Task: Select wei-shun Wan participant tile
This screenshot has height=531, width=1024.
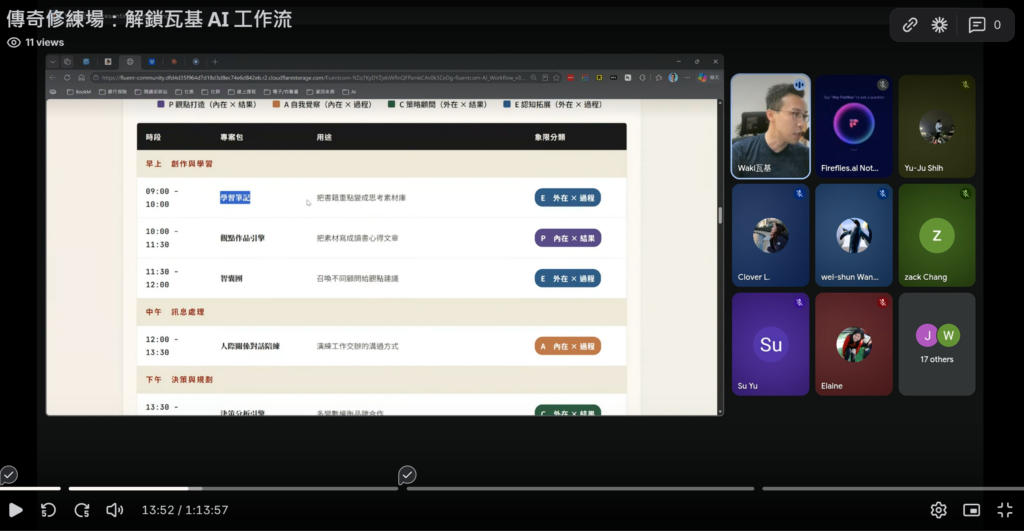Action: pos(854,235)
